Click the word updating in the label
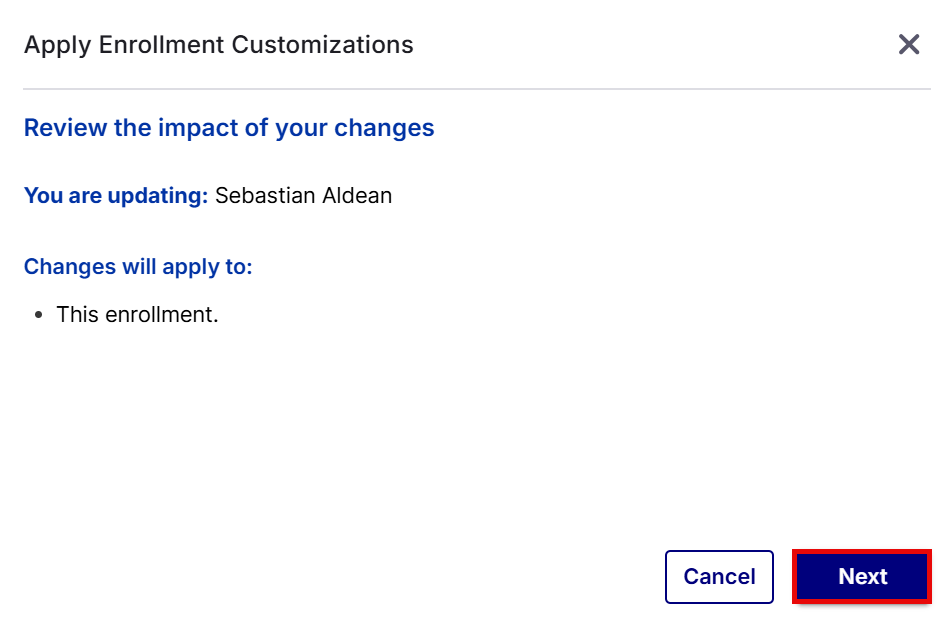The height and width of the screenshot is (622, 950). [x=158, y=196]
